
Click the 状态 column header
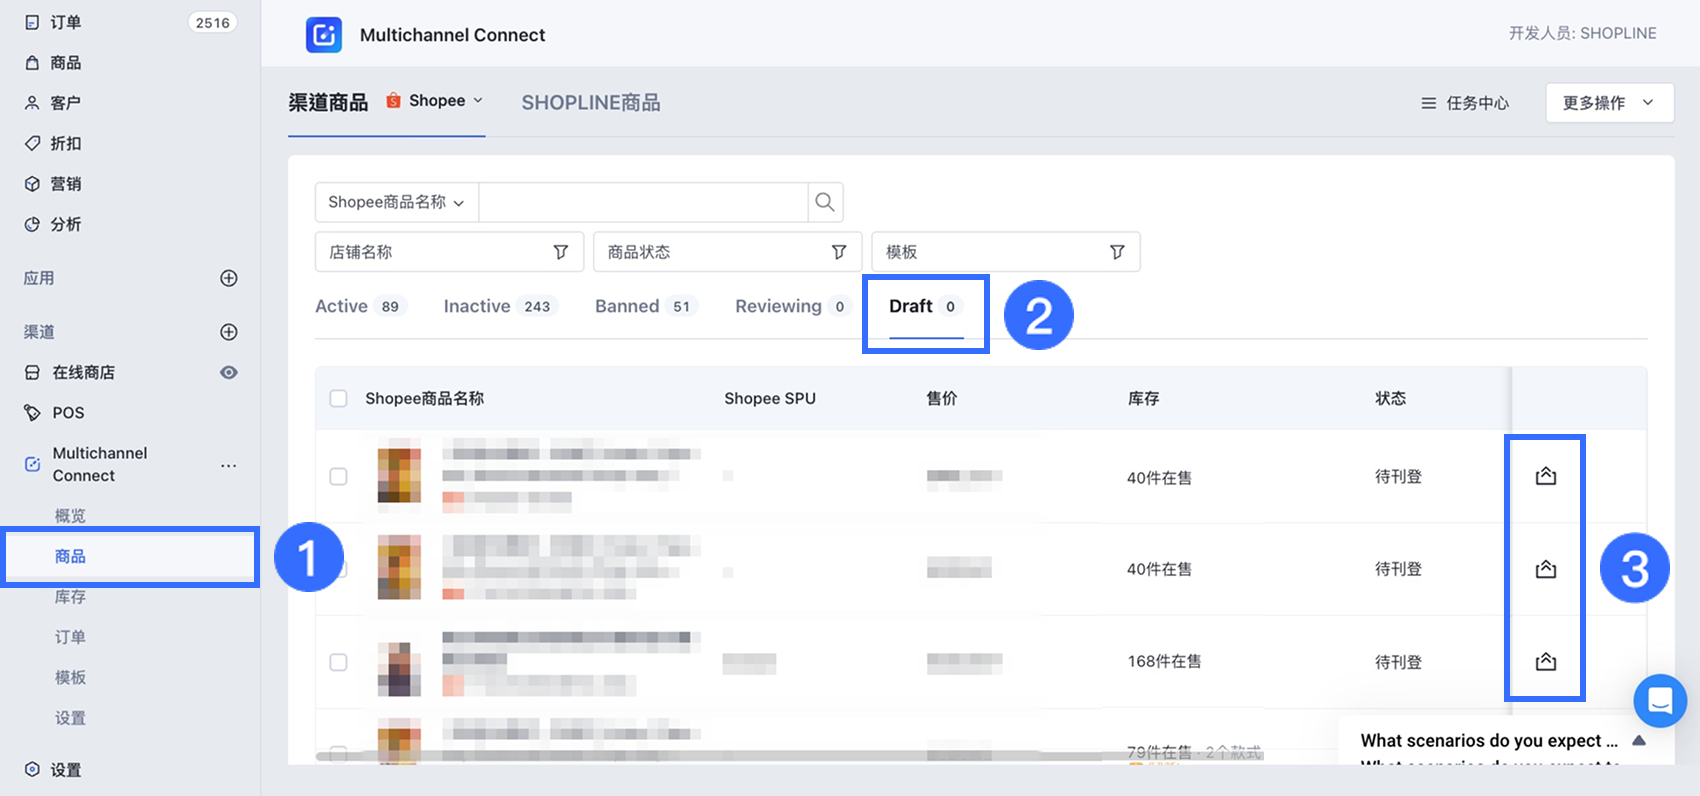pyautogui.click(x=1390, y=398)
